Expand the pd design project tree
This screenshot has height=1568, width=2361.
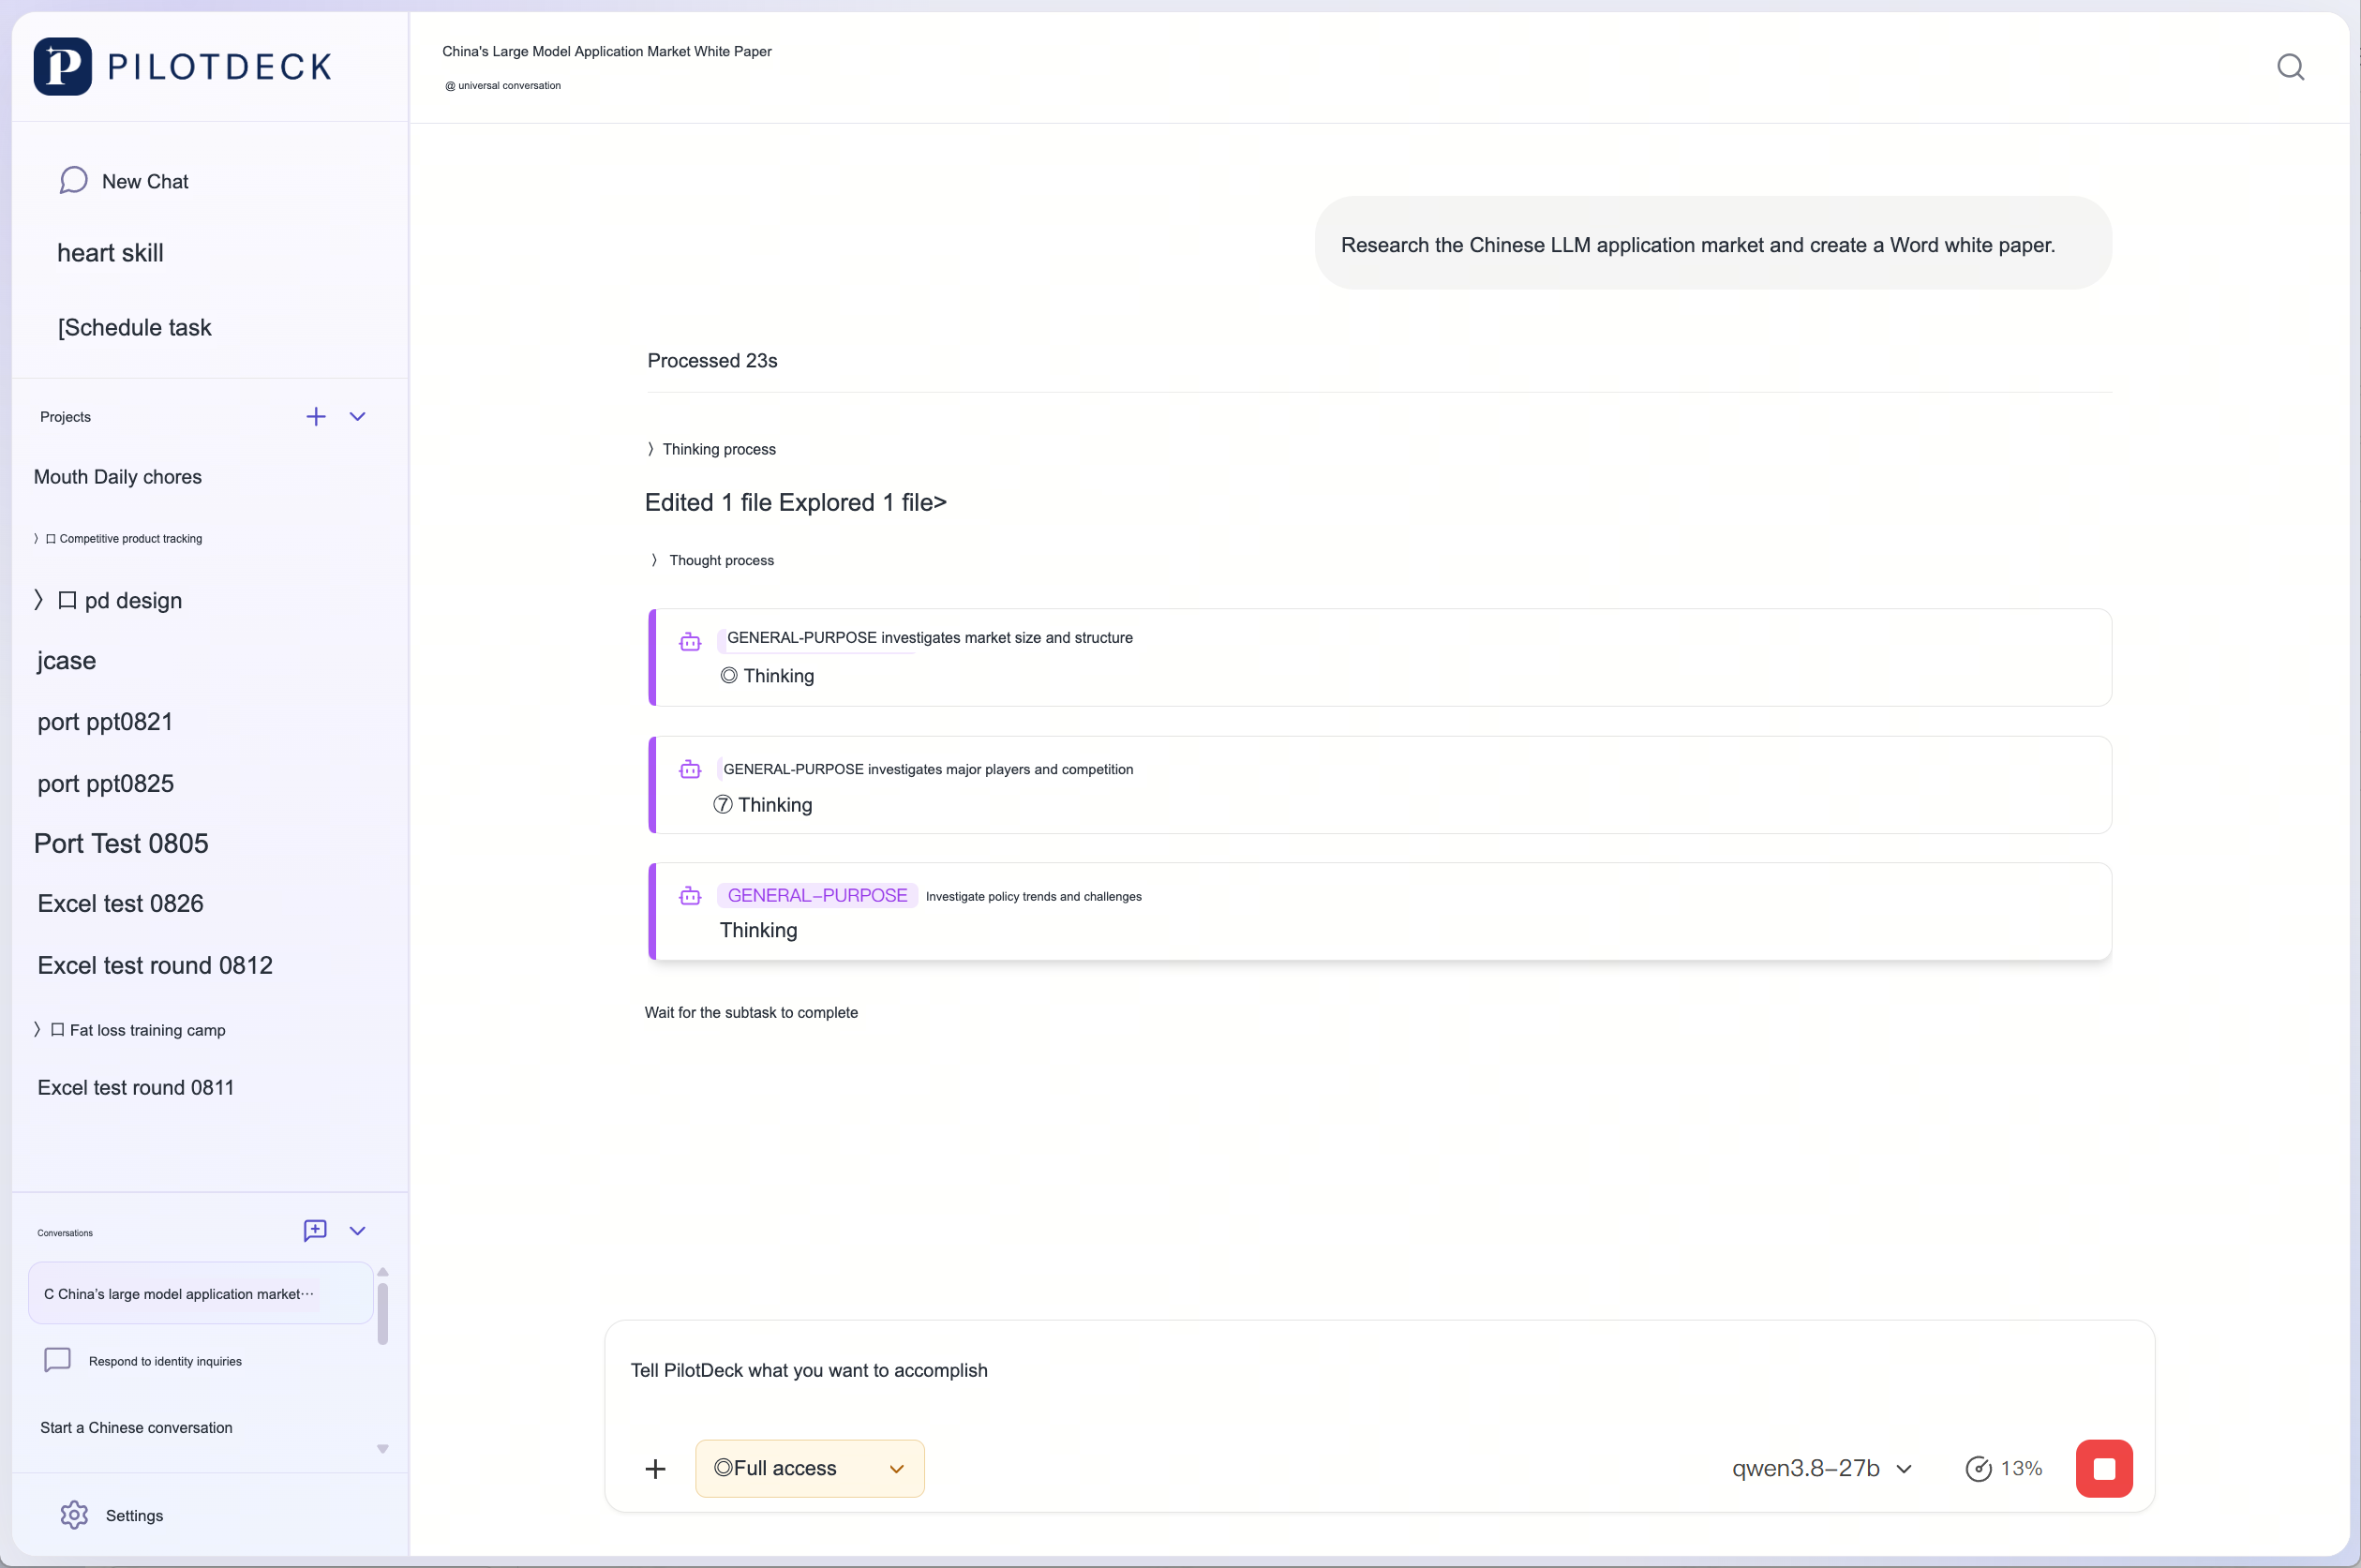[x=39, y=600]
